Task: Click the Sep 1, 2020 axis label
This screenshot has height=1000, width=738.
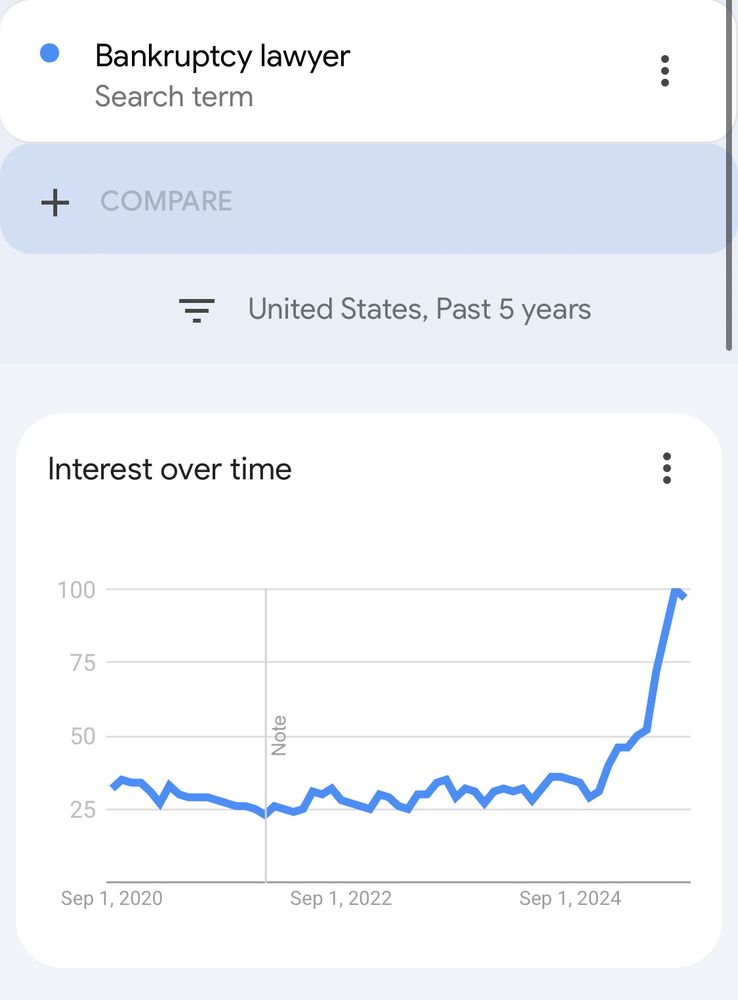Action: [111, 899]
